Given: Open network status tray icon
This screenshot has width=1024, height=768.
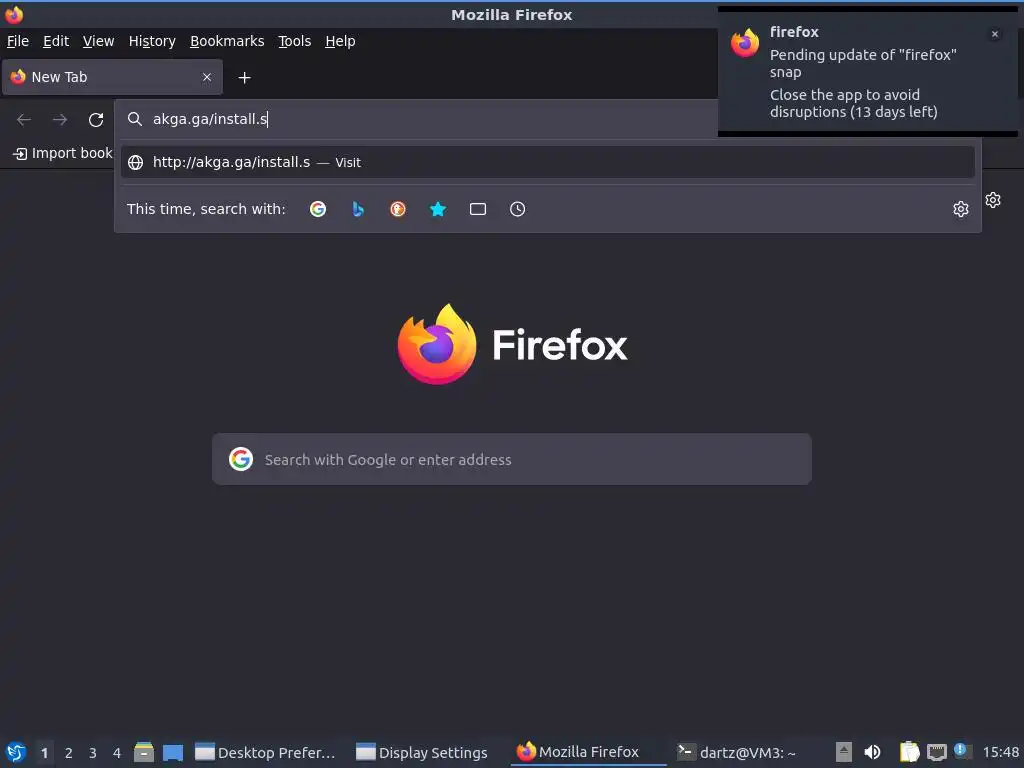Looking at the screenshot, I should coord(937,752).
